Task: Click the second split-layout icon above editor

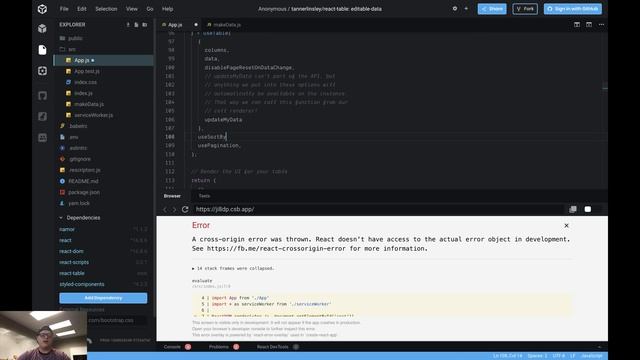Action: (x=589, y=24)
